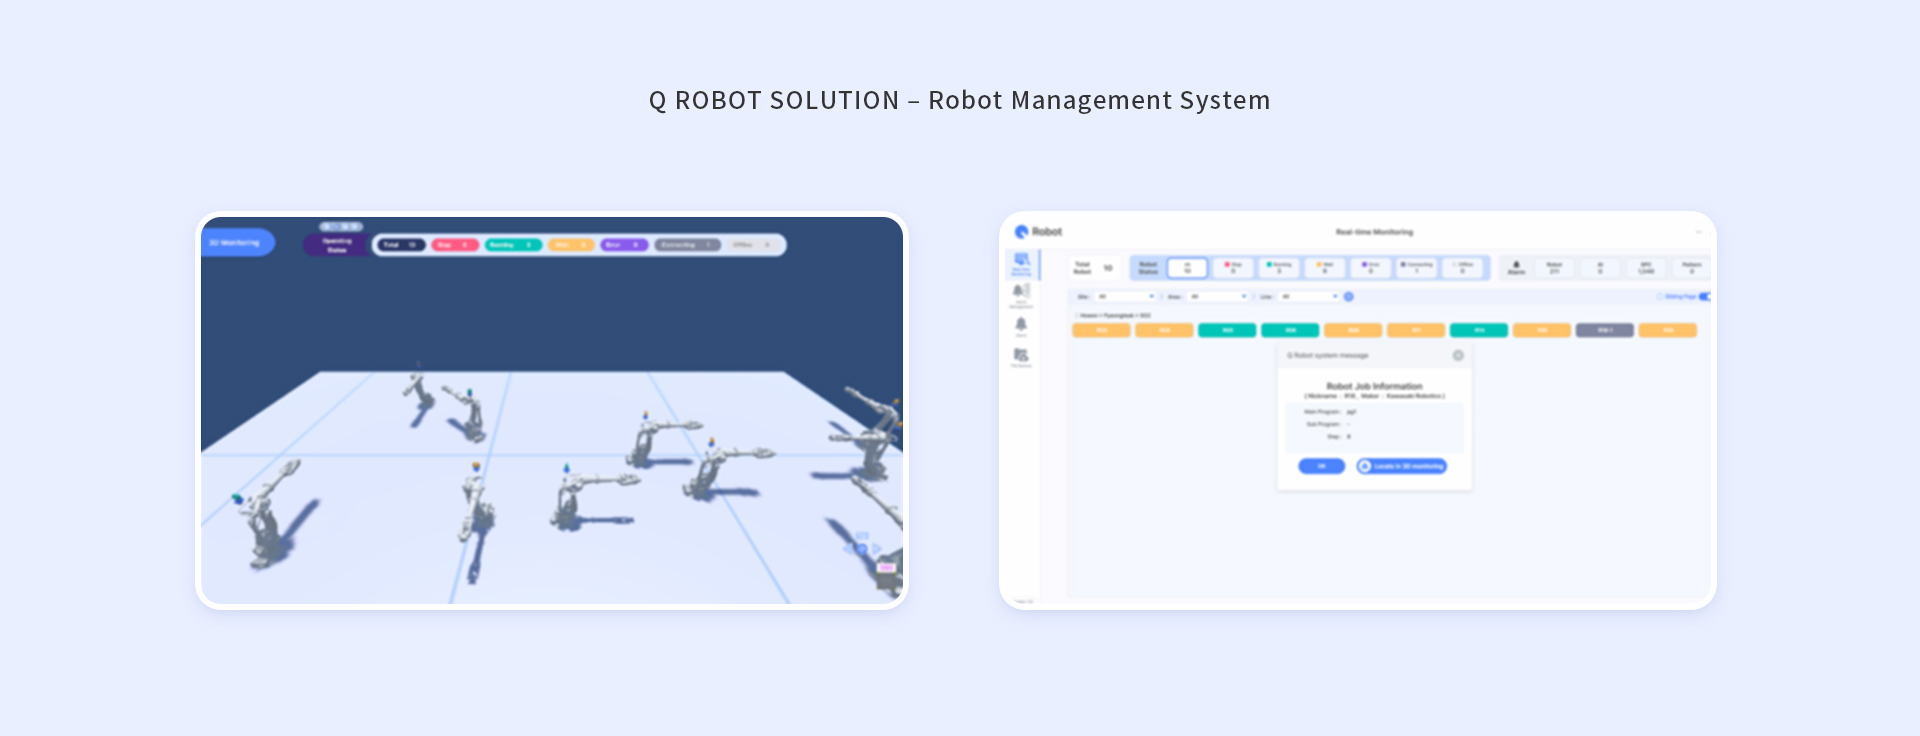This screenshot has width=1920, height=736.
Task: Toggle the Sliding Page switch
Action: coord(1705,296)
